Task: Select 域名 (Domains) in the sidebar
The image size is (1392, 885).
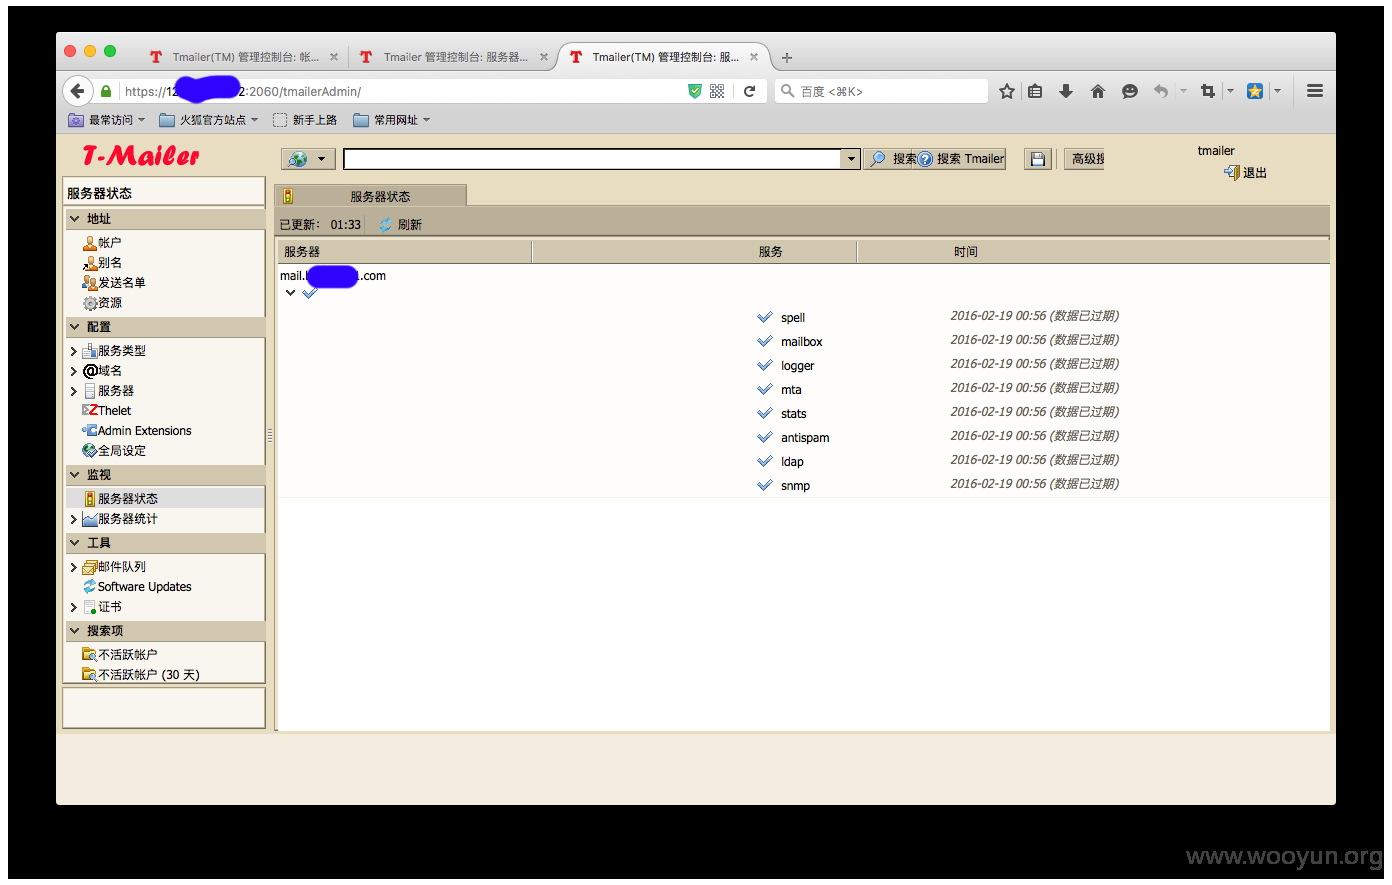Action: 101,371
